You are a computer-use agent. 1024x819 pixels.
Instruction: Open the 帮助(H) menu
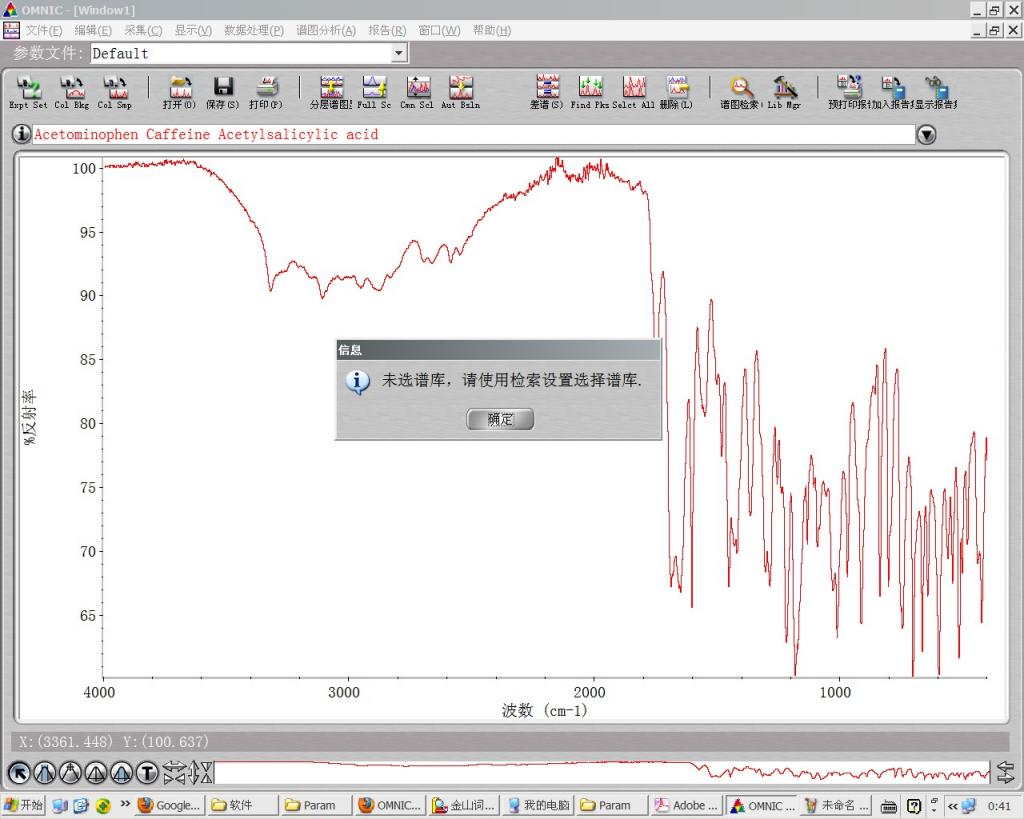[492, 31]
